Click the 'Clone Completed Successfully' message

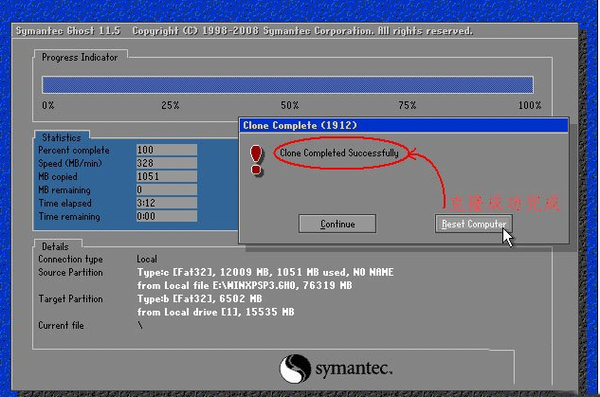[x=339, y=153]
